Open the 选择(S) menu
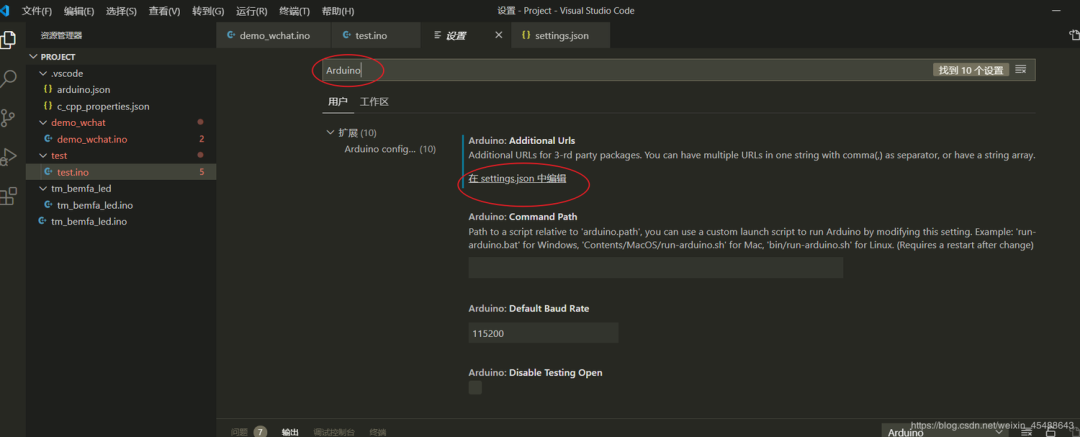The height and width of the screenshot is (437, 1080). coord(121,11)
